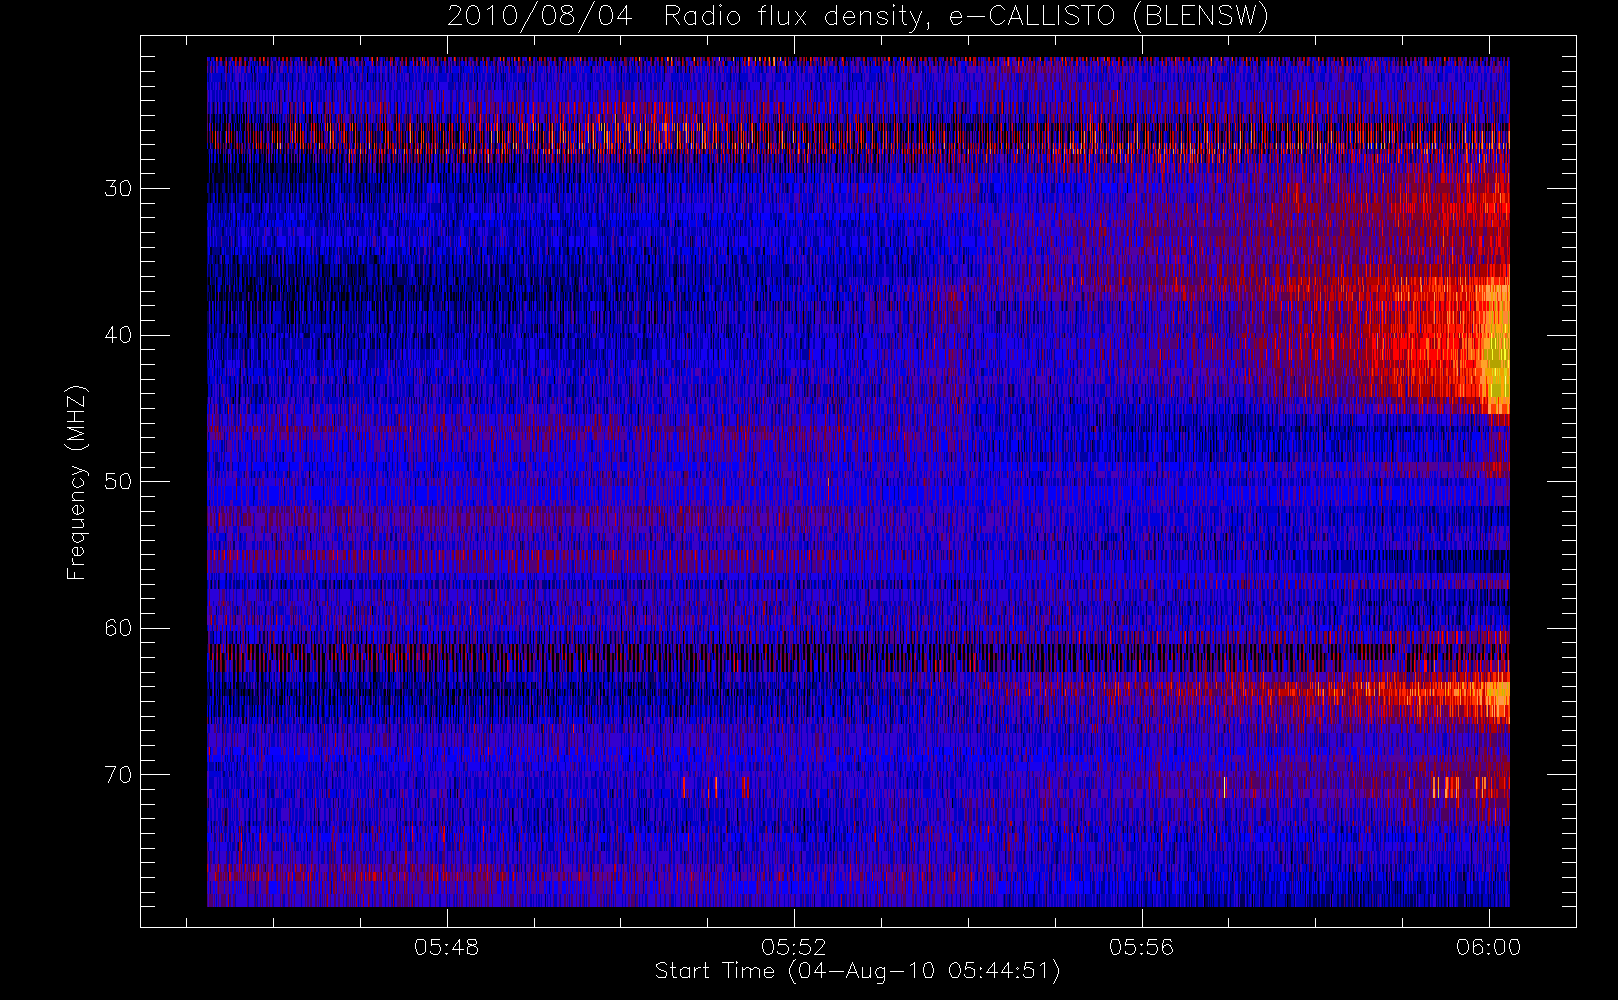Click the 30 frequency tick label
The image size is (1618, 1000).
(x=118, y=188)
